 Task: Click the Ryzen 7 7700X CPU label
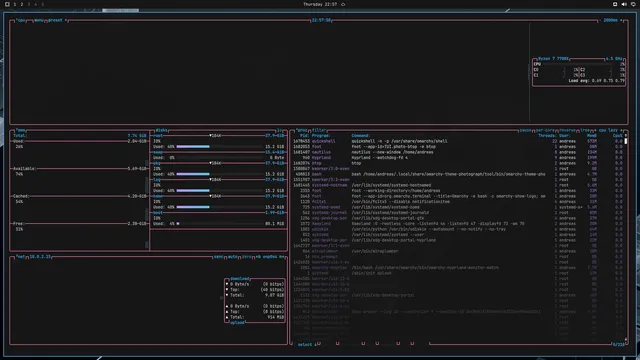(x=553, y=59)
